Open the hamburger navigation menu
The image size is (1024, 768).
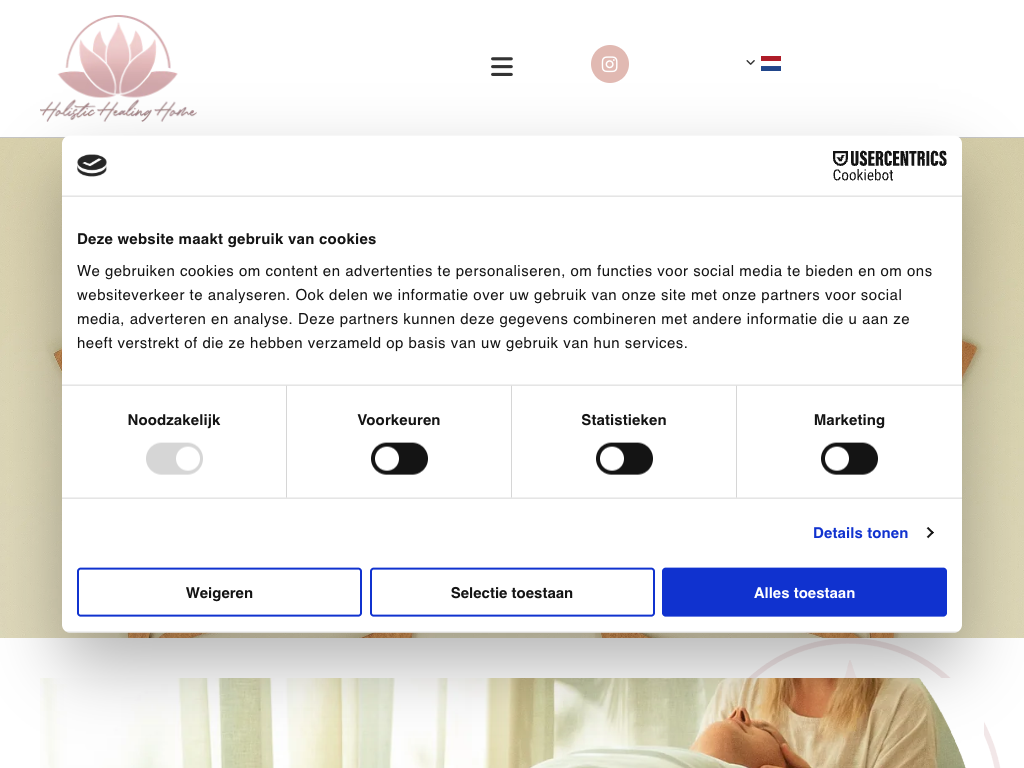[x=502, y=66]
